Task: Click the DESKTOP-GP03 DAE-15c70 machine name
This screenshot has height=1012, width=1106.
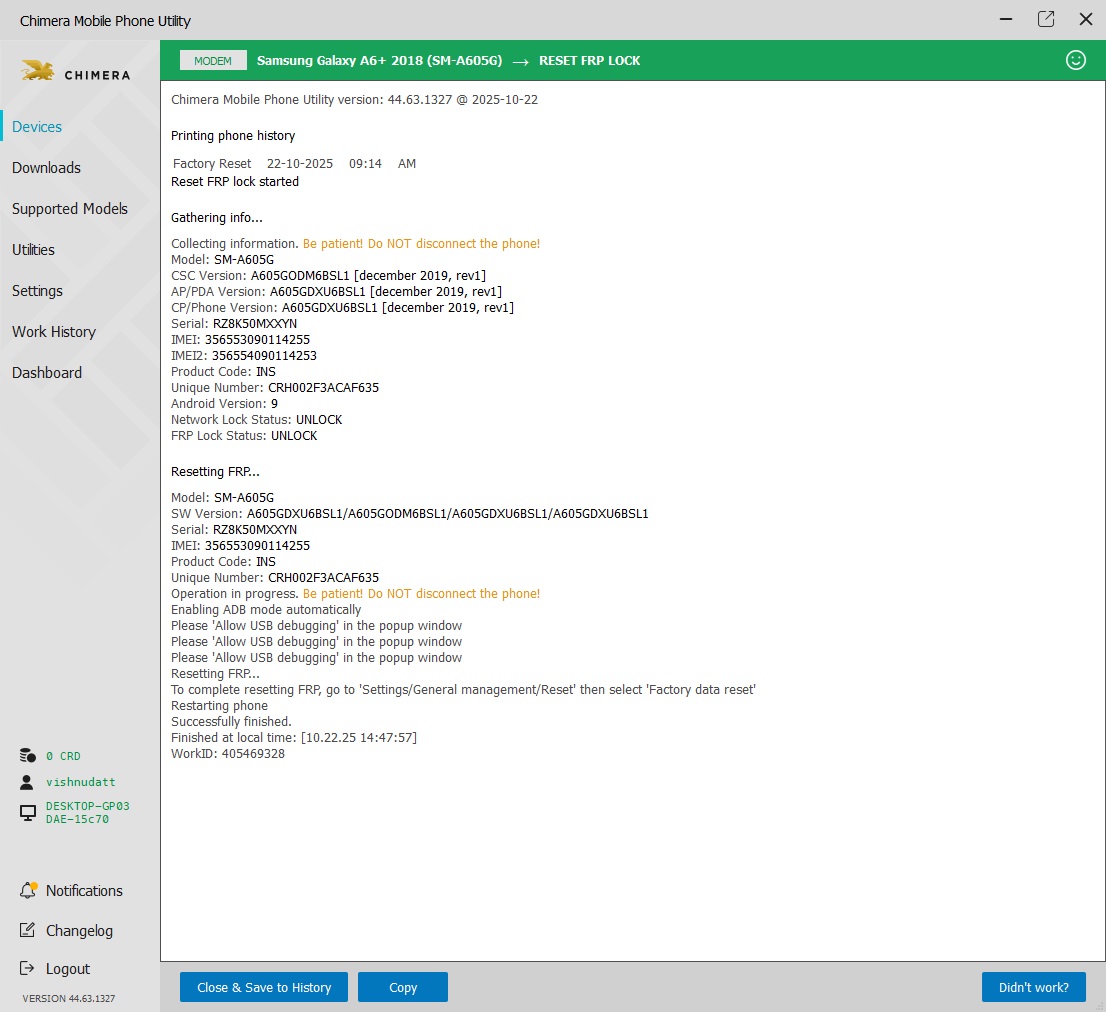Action: point(87,812)
